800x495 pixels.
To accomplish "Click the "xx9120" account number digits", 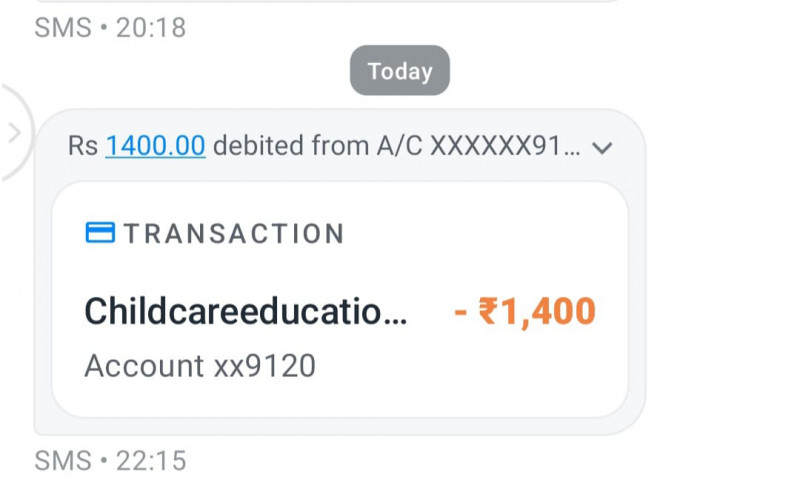I will 265,366.
